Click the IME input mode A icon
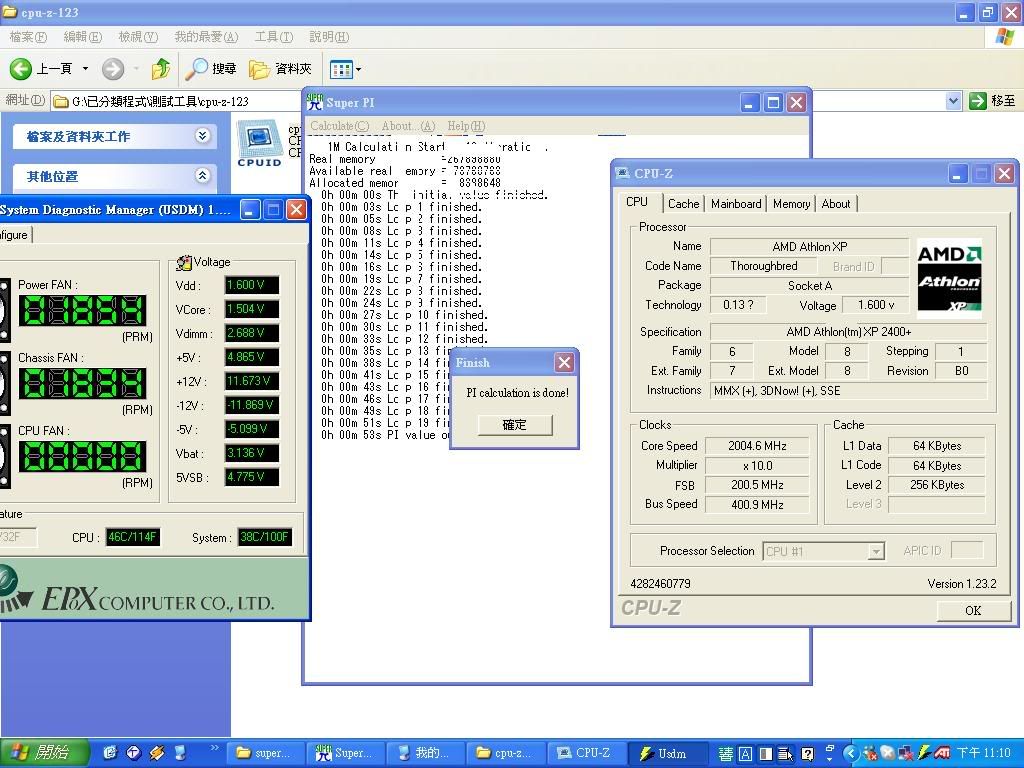 click(745, 754)
